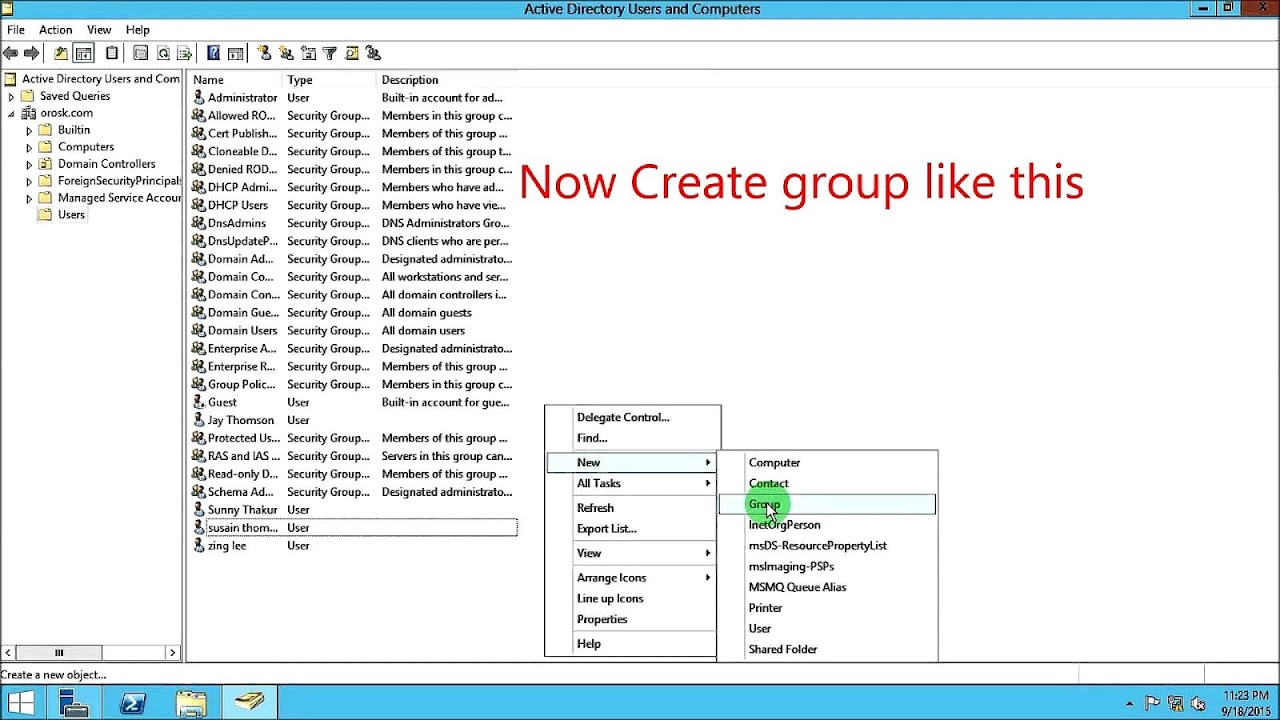
Task: Click the Find Objects toolbar icon
Action: (352, 53)
